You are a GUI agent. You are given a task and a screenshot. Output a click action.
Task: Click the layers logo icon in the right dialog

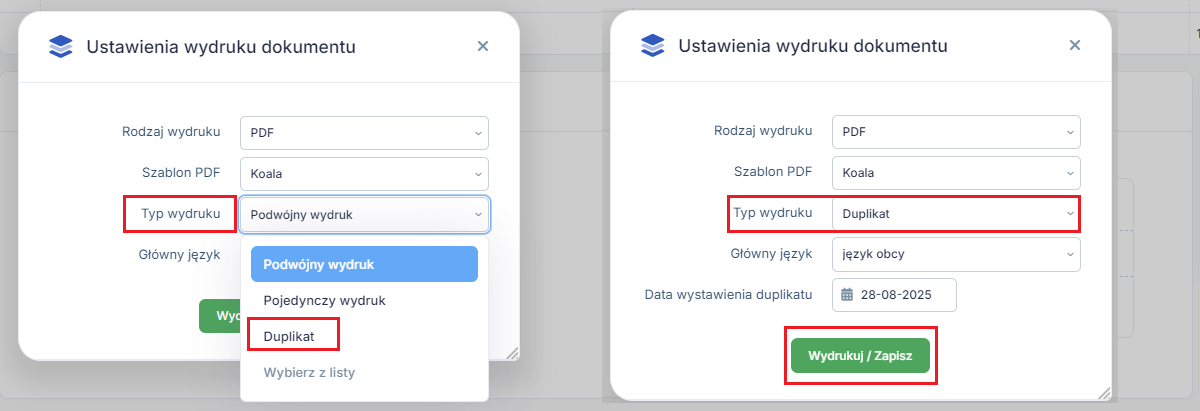(653, 46)
